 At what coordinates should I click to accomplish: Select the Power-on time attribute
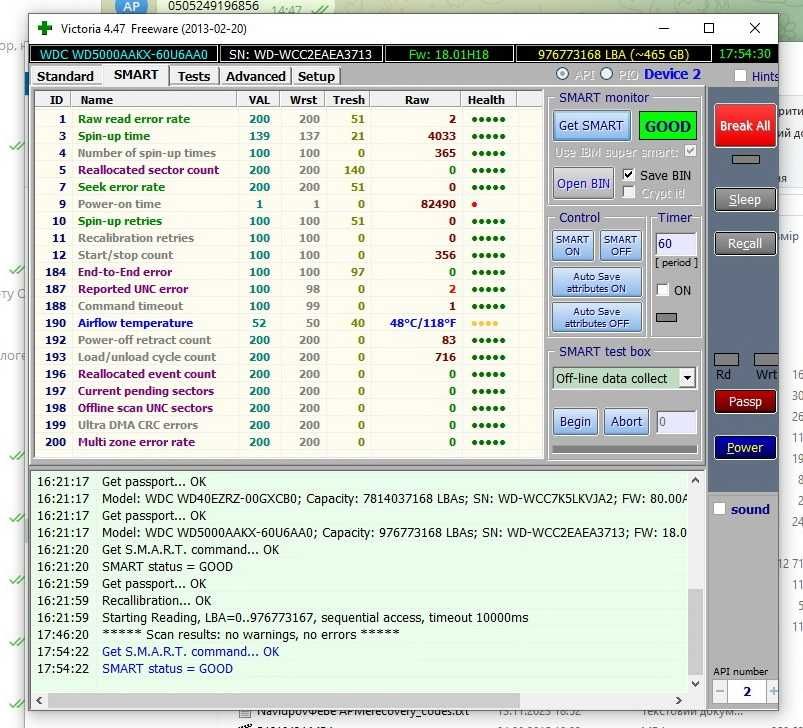coord(288,204)
